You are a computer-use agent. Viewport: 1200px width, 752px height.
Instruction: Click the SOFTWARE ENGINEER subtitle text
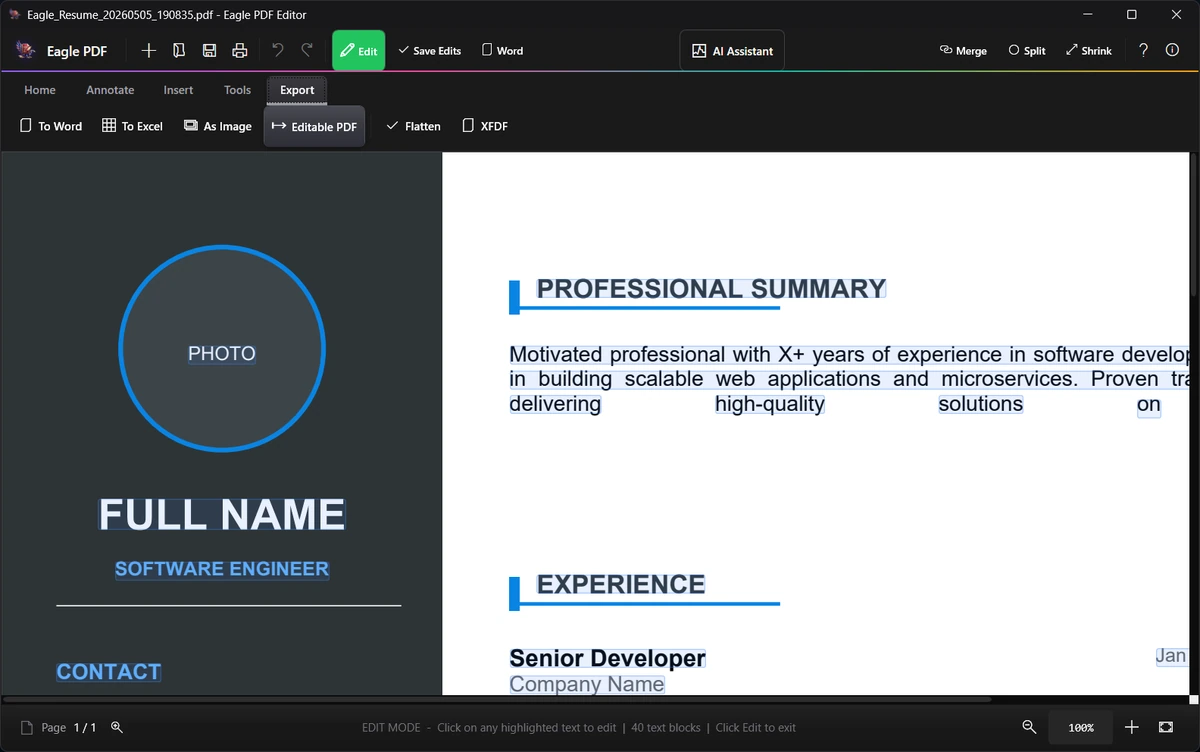coord(222,569)
